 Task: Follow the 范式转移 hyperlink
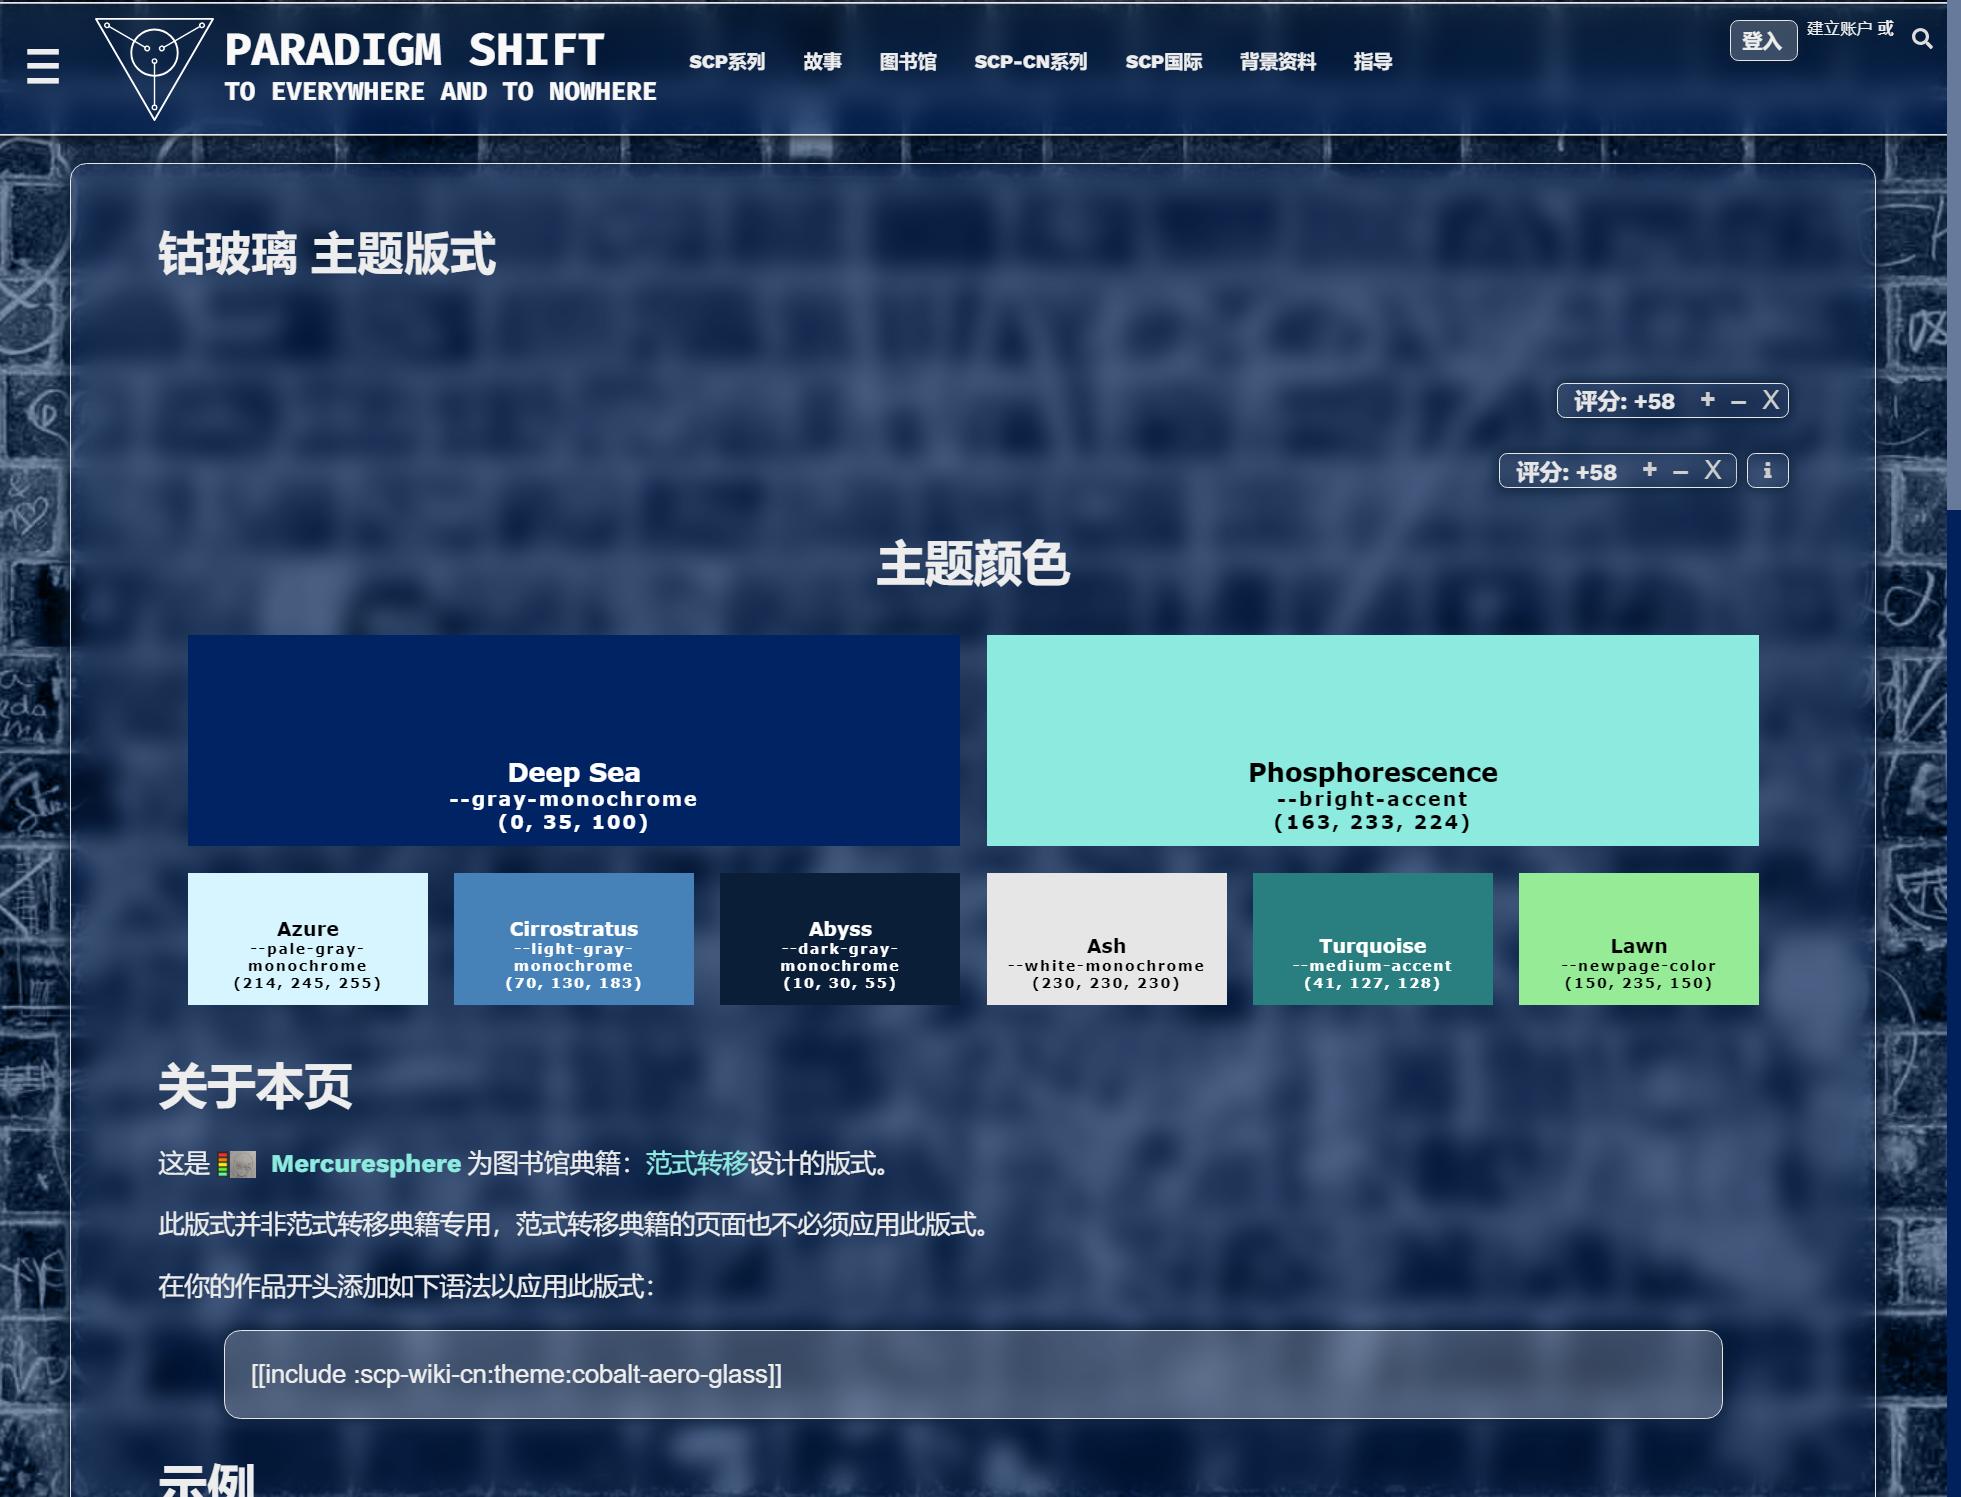tap(696, 1163)
